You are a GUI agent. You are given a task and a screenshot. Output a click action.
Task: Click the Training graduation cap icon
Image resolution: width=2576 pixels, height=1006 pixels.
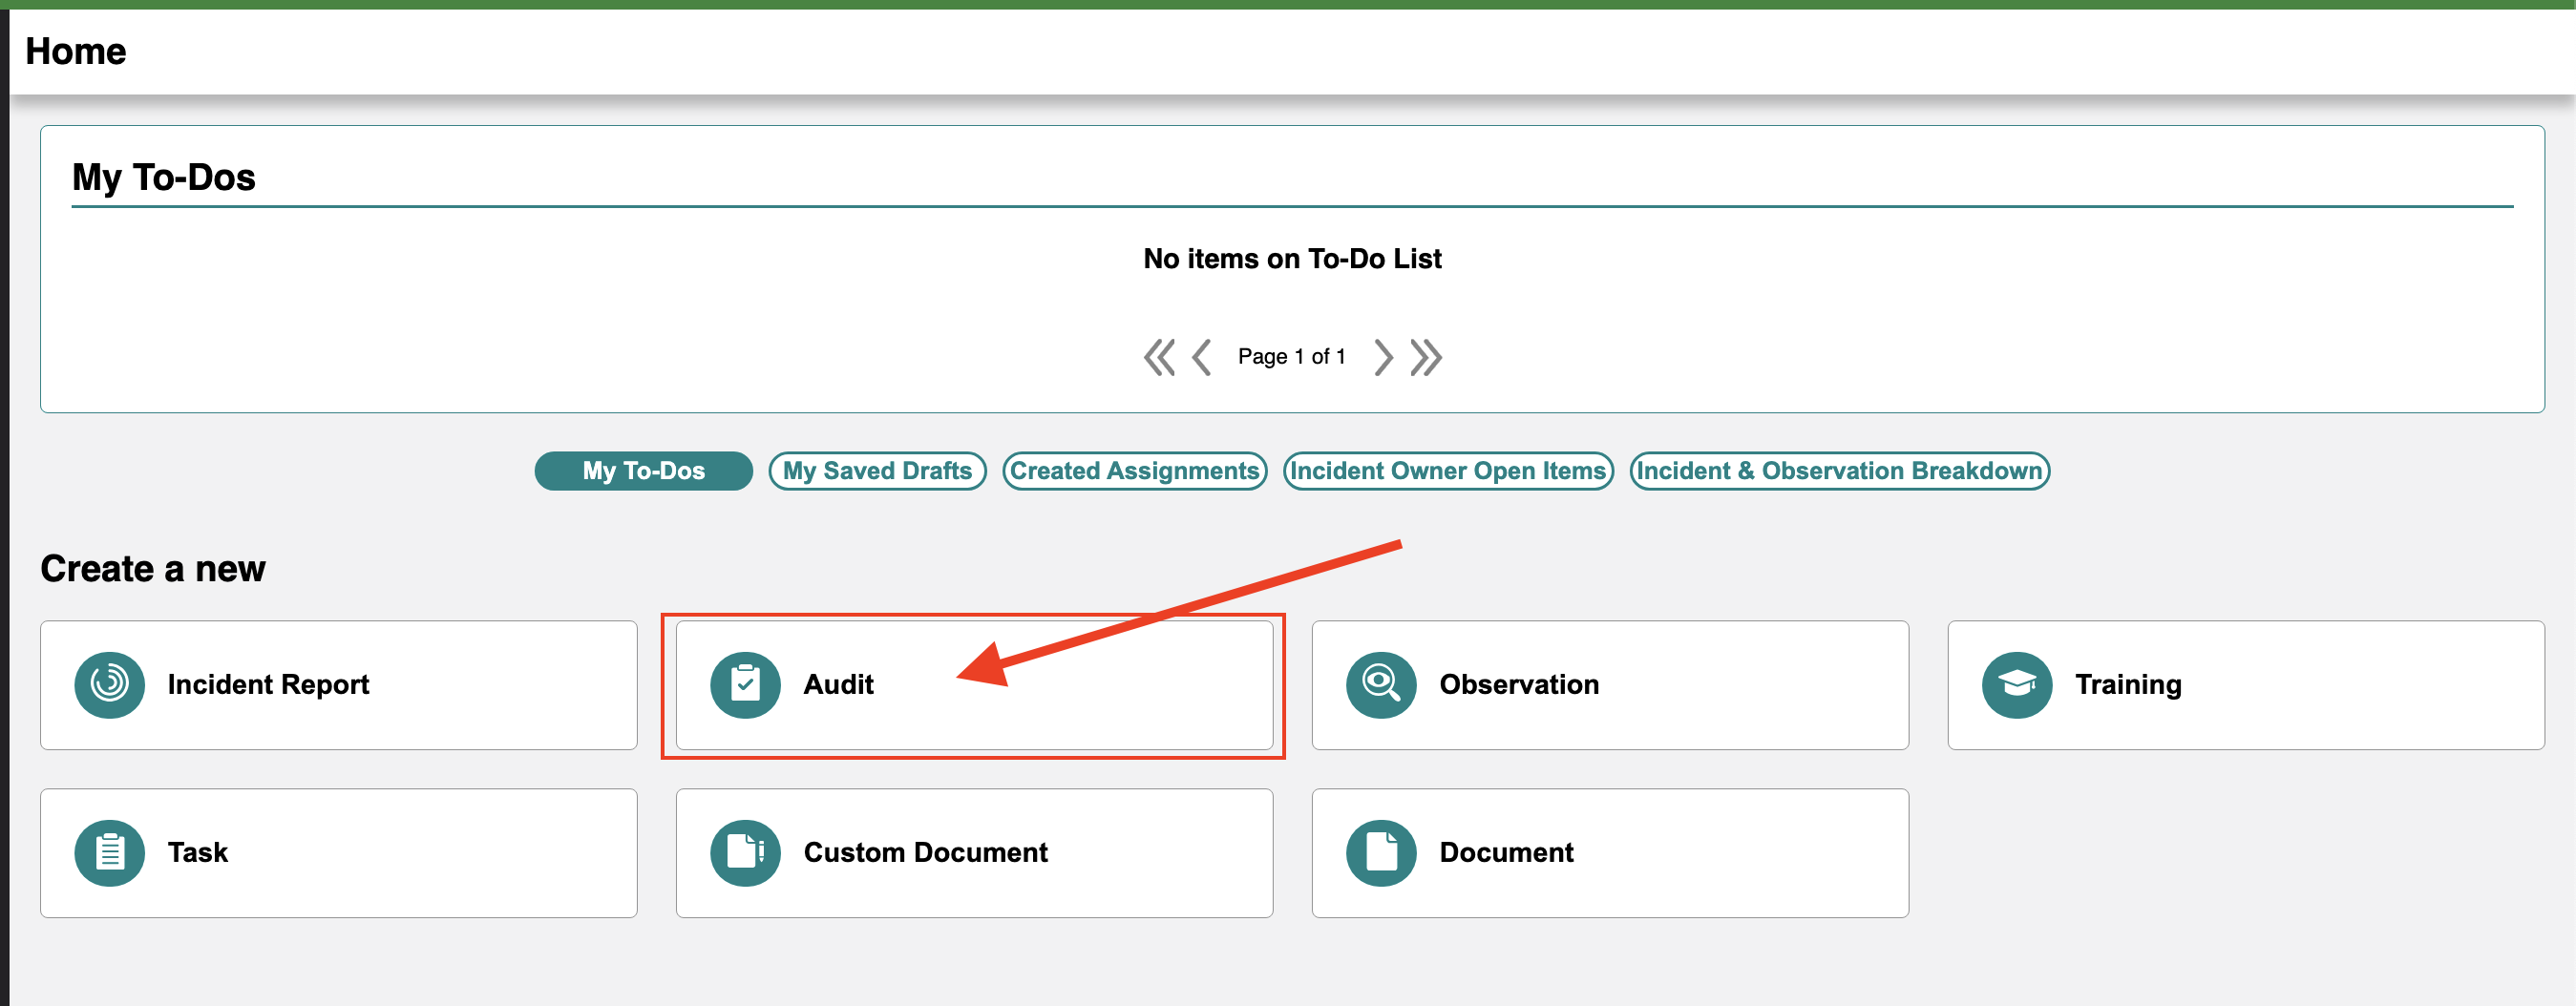coord(2017,685)
